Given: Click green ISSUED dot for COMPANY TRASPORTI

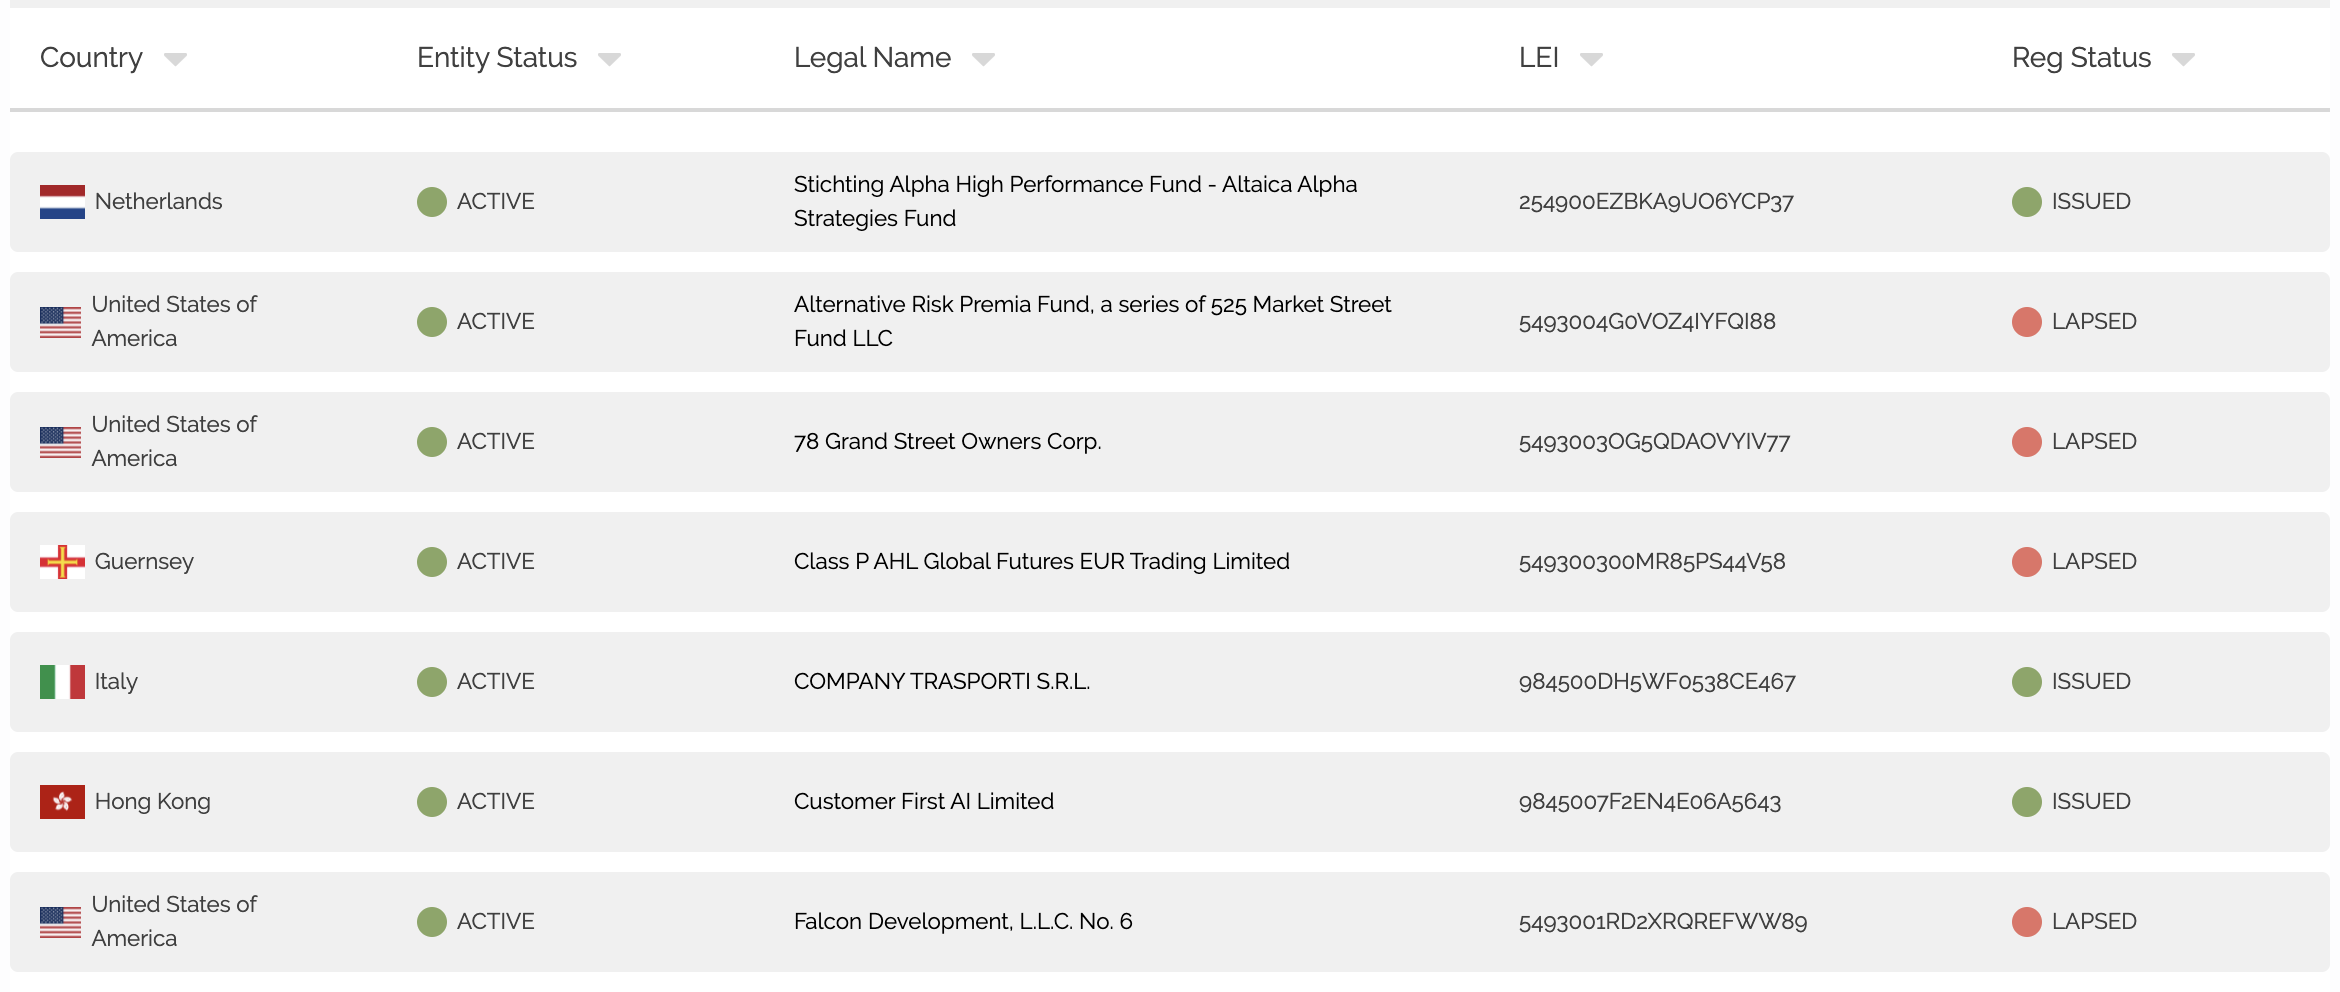Looking at the screenshot, I should [x=2026, y=682].
